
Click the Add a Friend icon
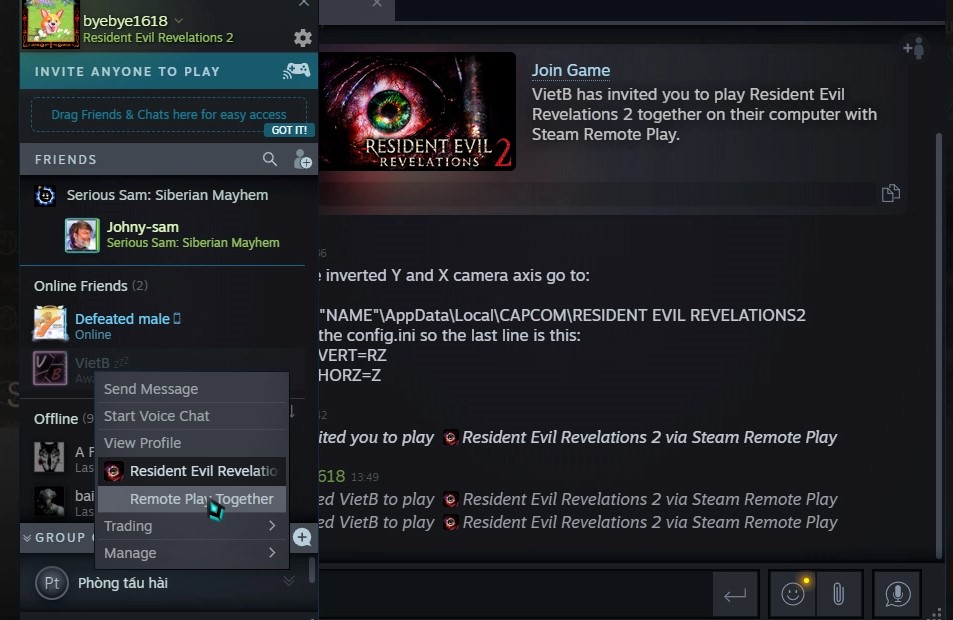point(303,159)
